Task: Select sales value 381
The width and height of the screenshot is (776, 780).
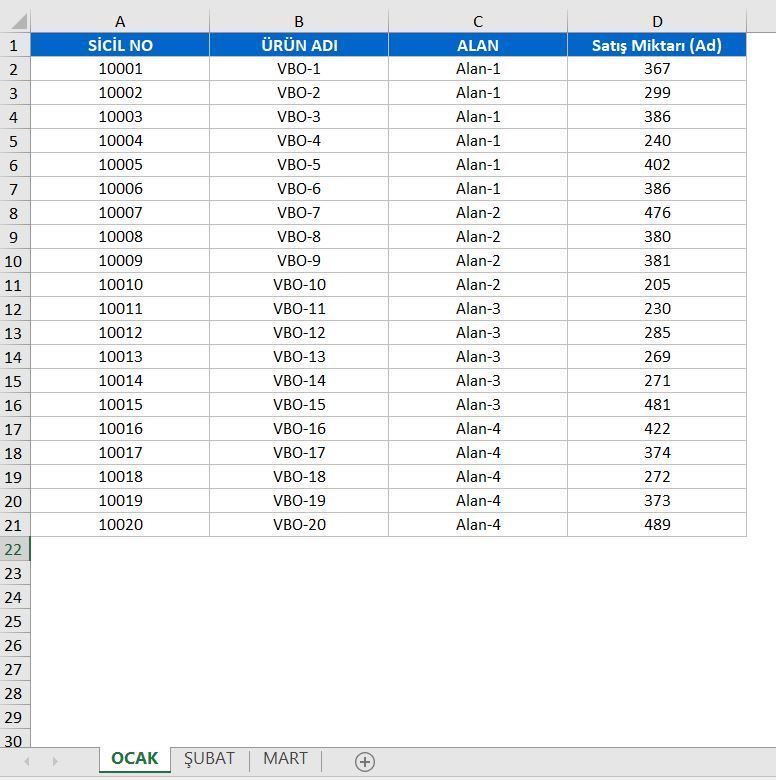Action: (x=657, y=260)
